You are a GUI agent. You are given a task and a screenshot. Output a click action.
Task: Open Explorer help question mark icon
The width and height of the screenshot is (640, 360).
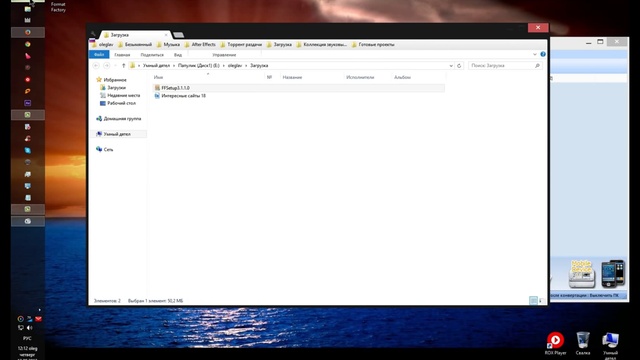(x=543, y=54)
